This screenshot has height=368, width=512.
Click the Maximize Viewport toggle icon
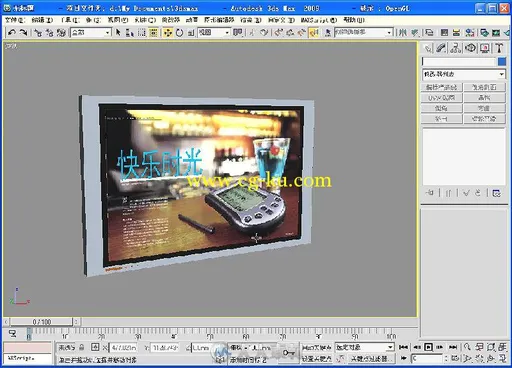click(x=502, y=359)
